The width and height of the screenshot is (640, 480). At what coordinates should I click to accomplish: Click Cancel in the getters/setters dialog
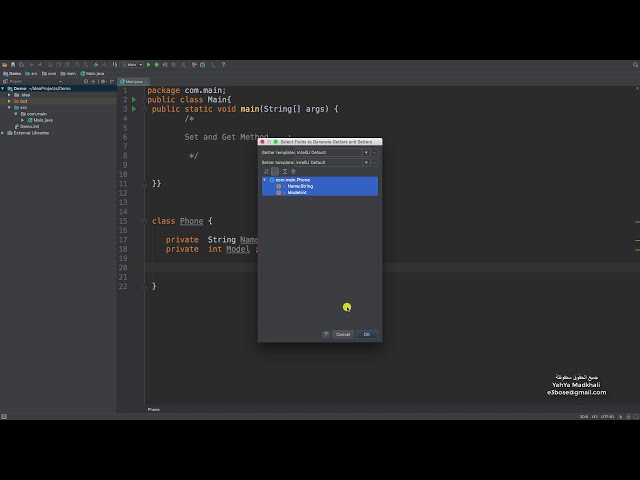343,334
